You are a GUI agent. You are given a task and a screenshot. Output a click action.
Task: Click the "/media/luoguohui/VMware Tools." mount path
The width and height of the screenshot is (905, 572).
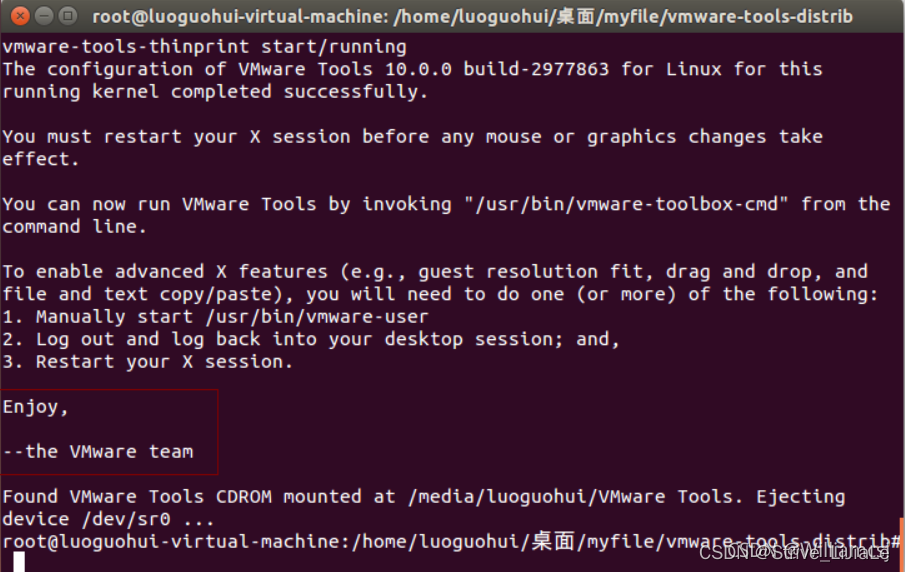pyautogui.click(x=580, y=497)
